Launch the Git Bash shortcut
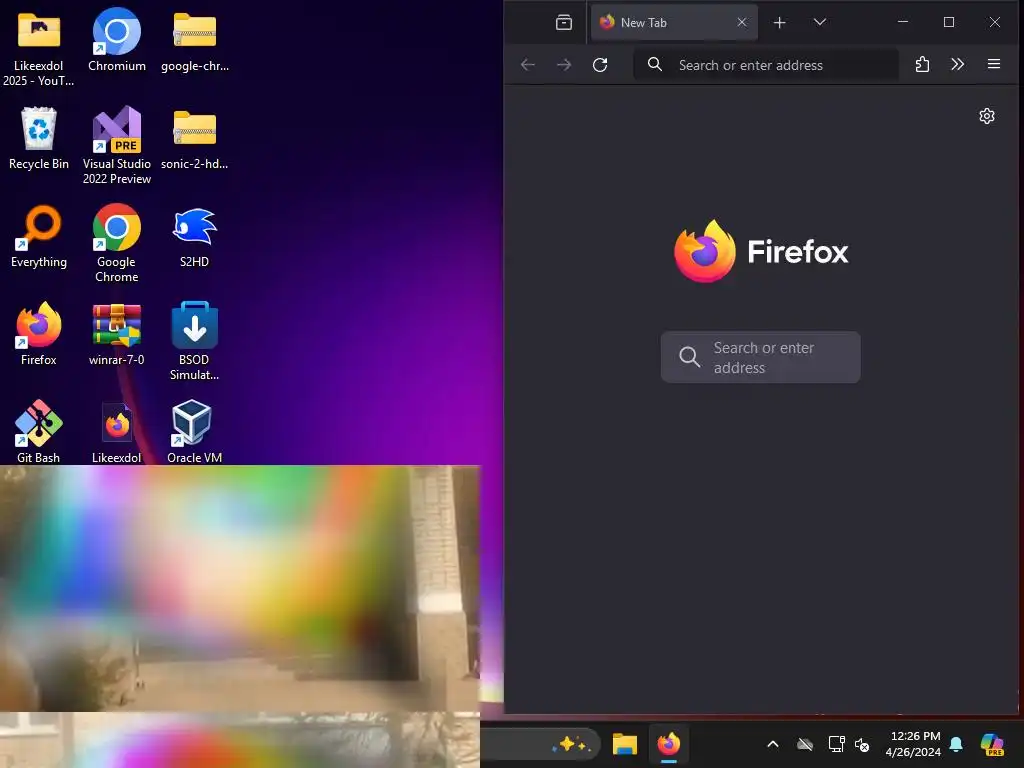Viewport: 1024px width, 768px height. [39, 431]
